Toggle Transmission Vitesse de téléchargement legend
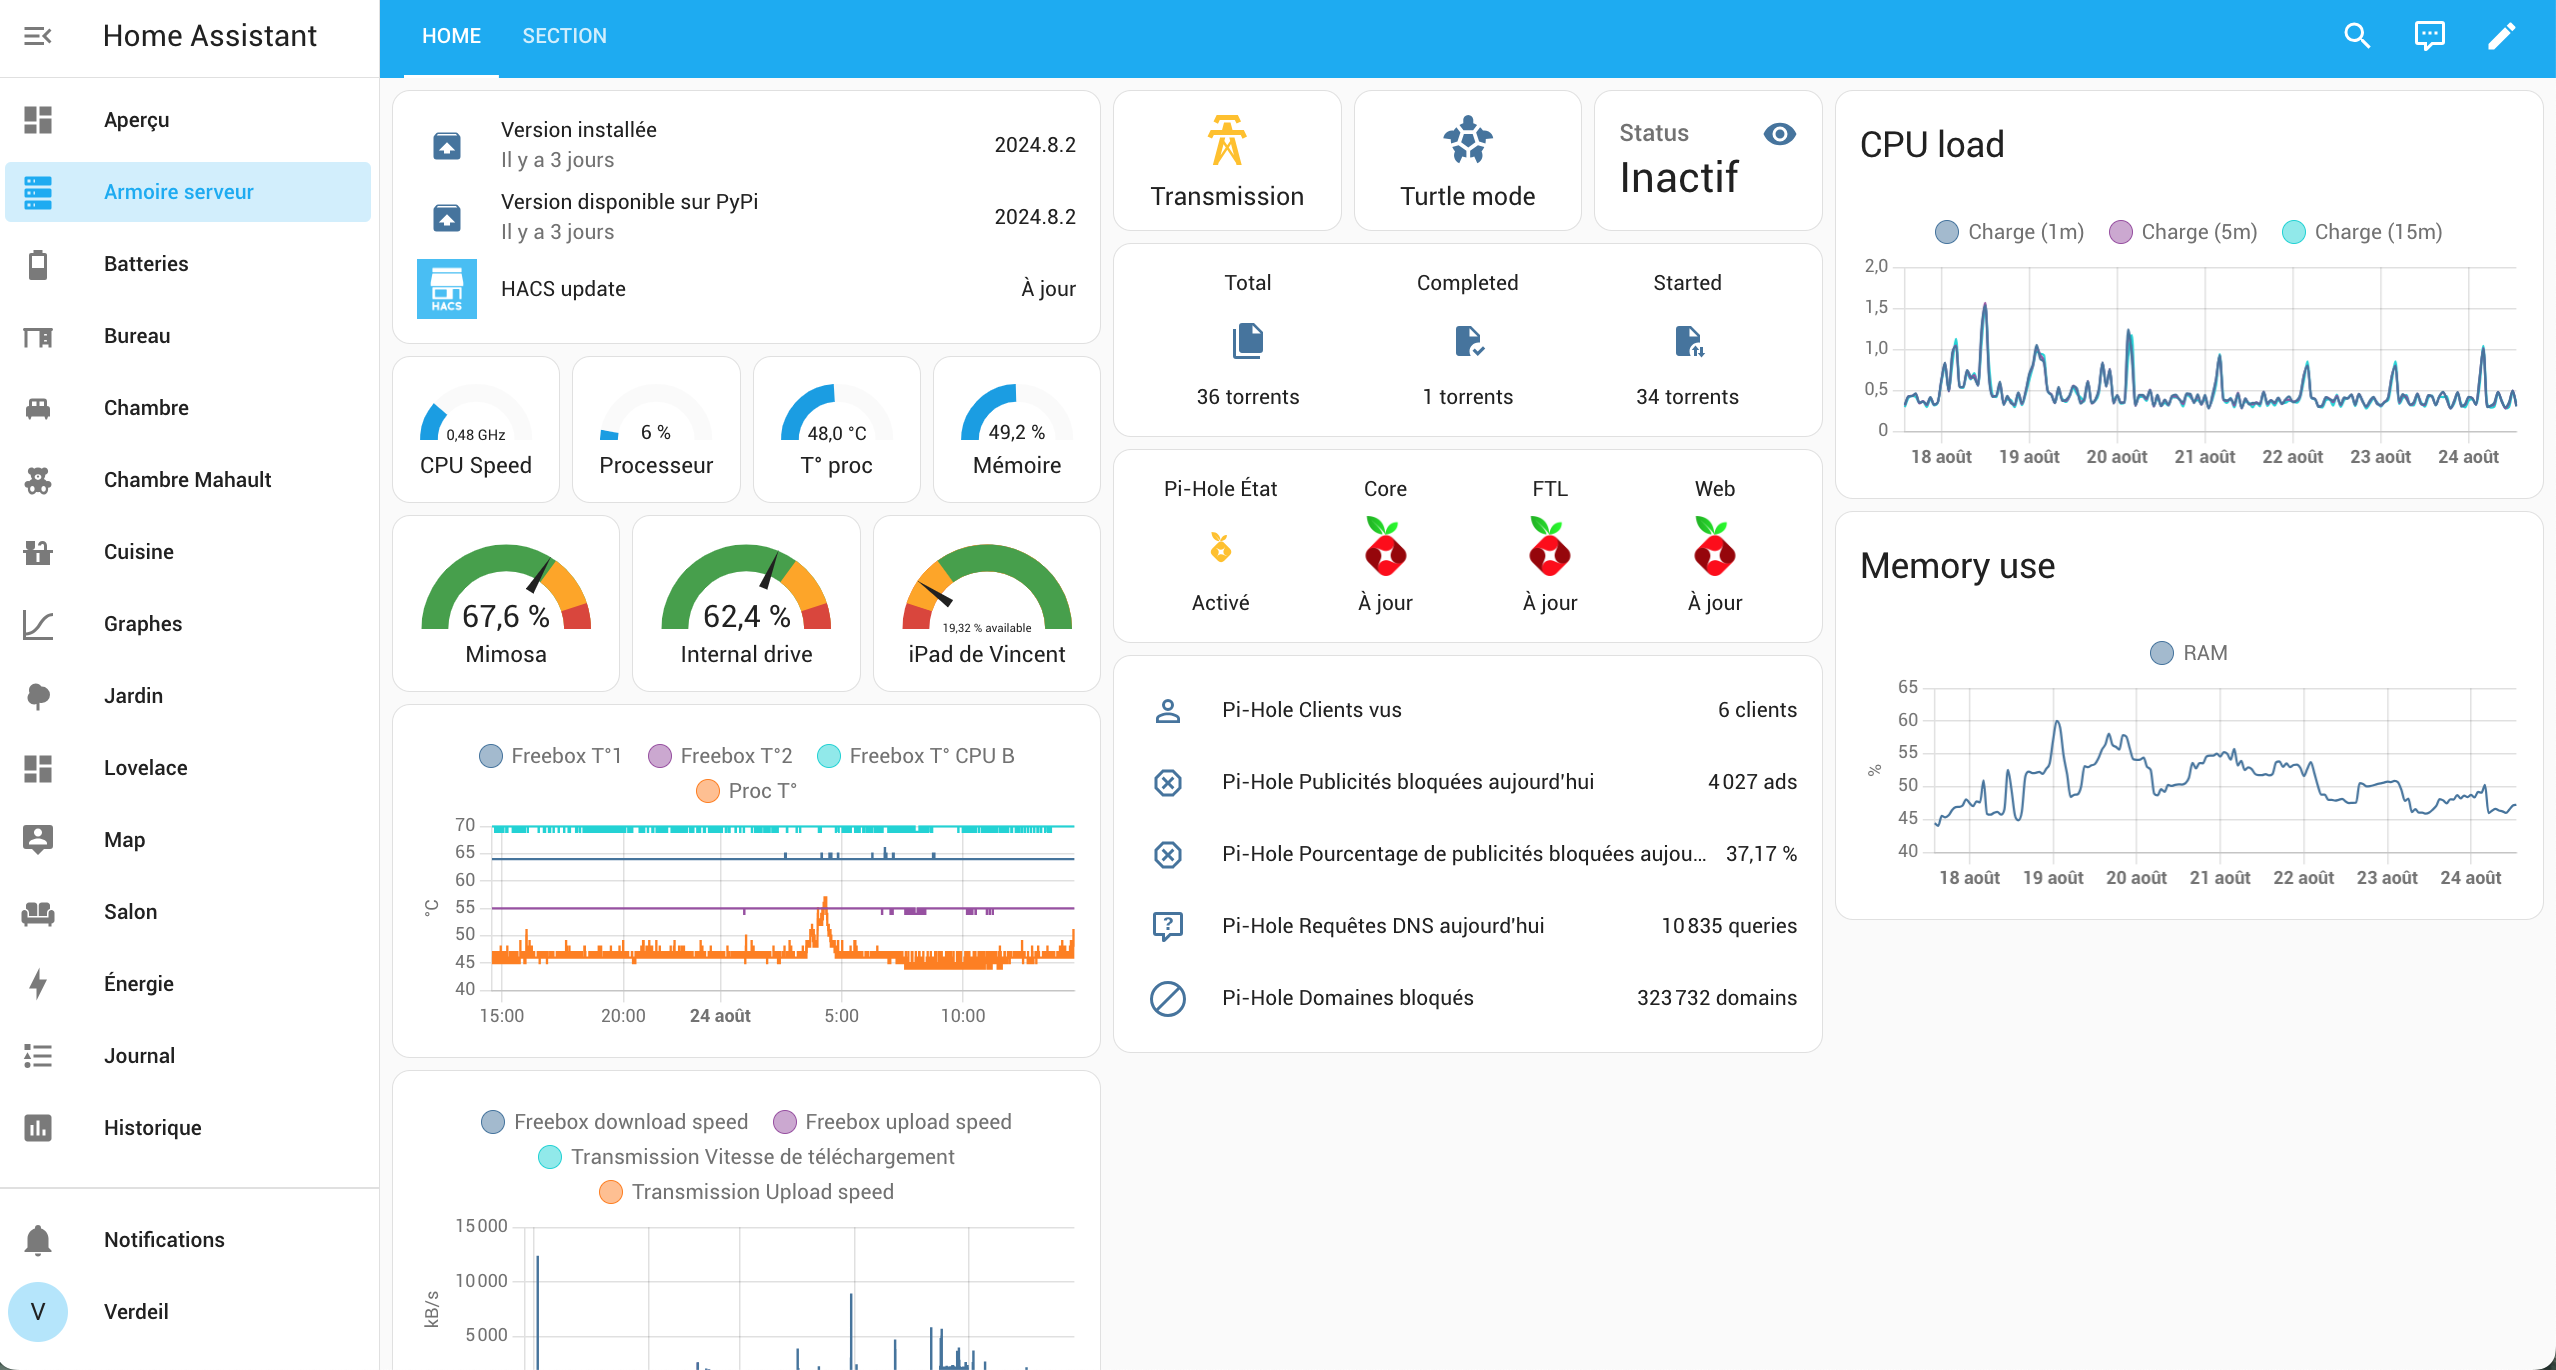2556x1370 pixels. click(x=746, y=1157)
